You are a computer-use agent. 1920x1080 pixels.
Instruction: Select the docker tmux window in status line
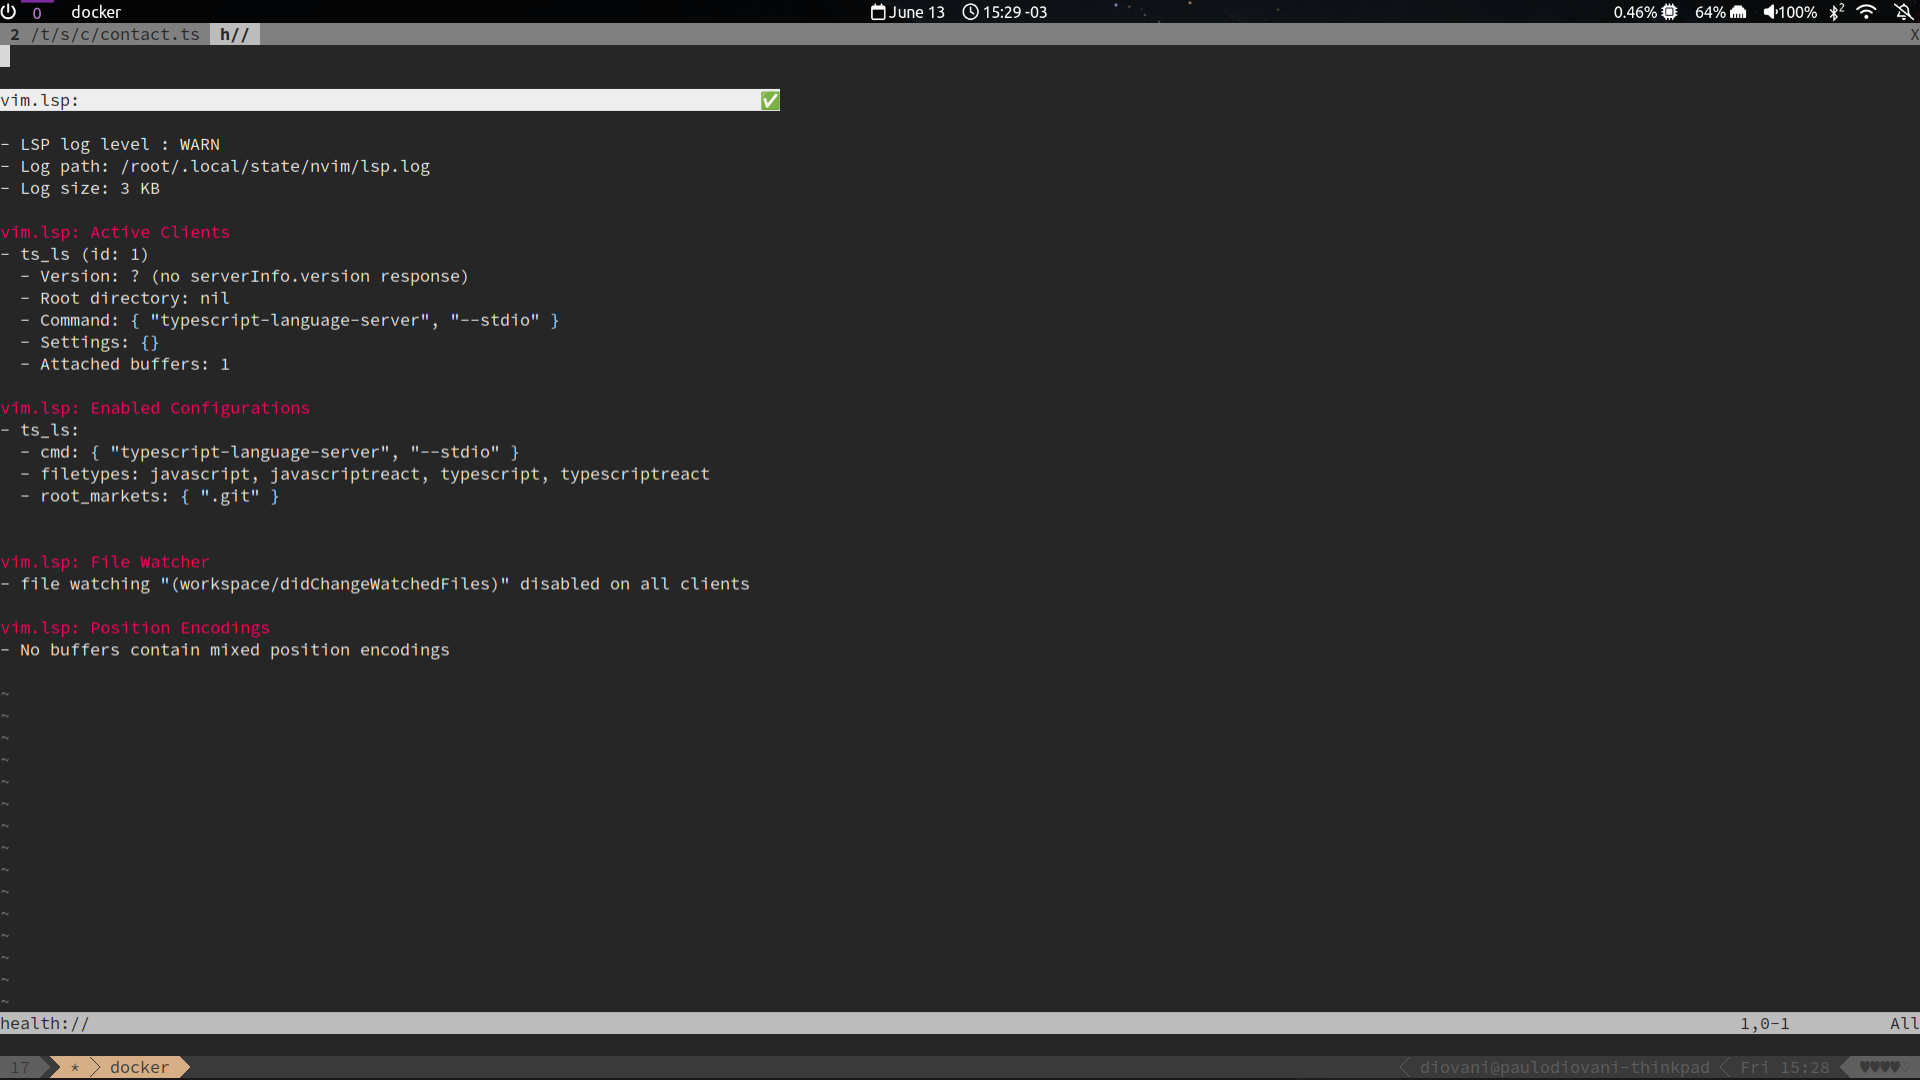click(x=140, y=1067)
